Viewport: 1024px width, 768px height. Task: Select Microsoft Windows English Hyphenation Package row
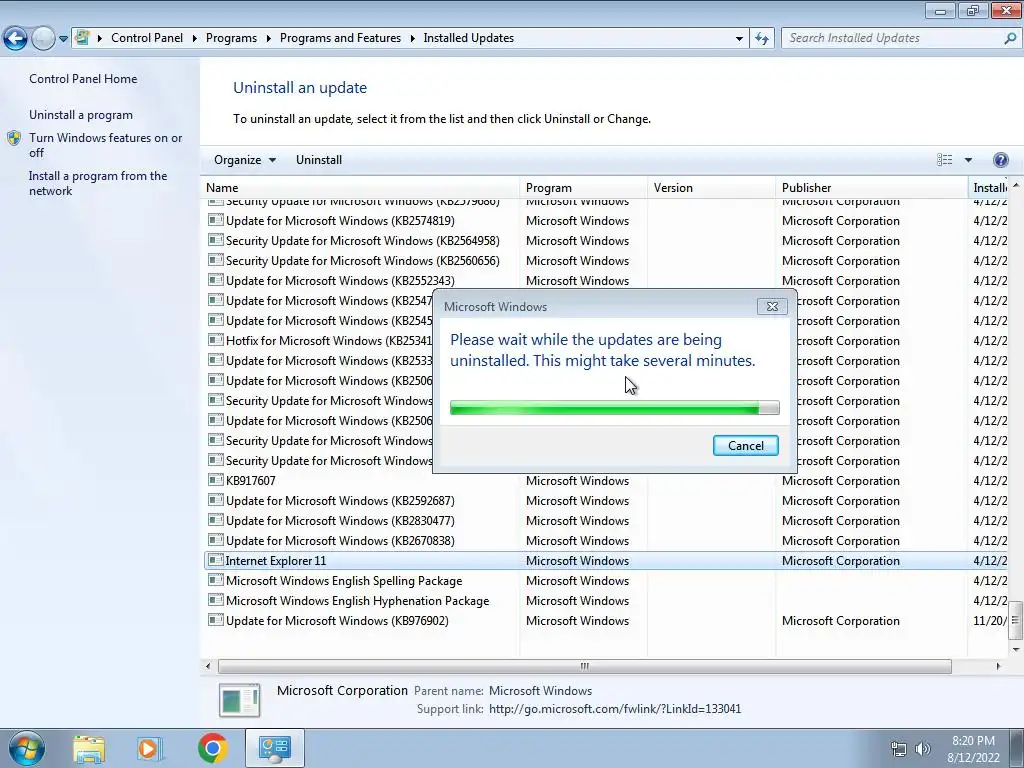coord(606,601)
